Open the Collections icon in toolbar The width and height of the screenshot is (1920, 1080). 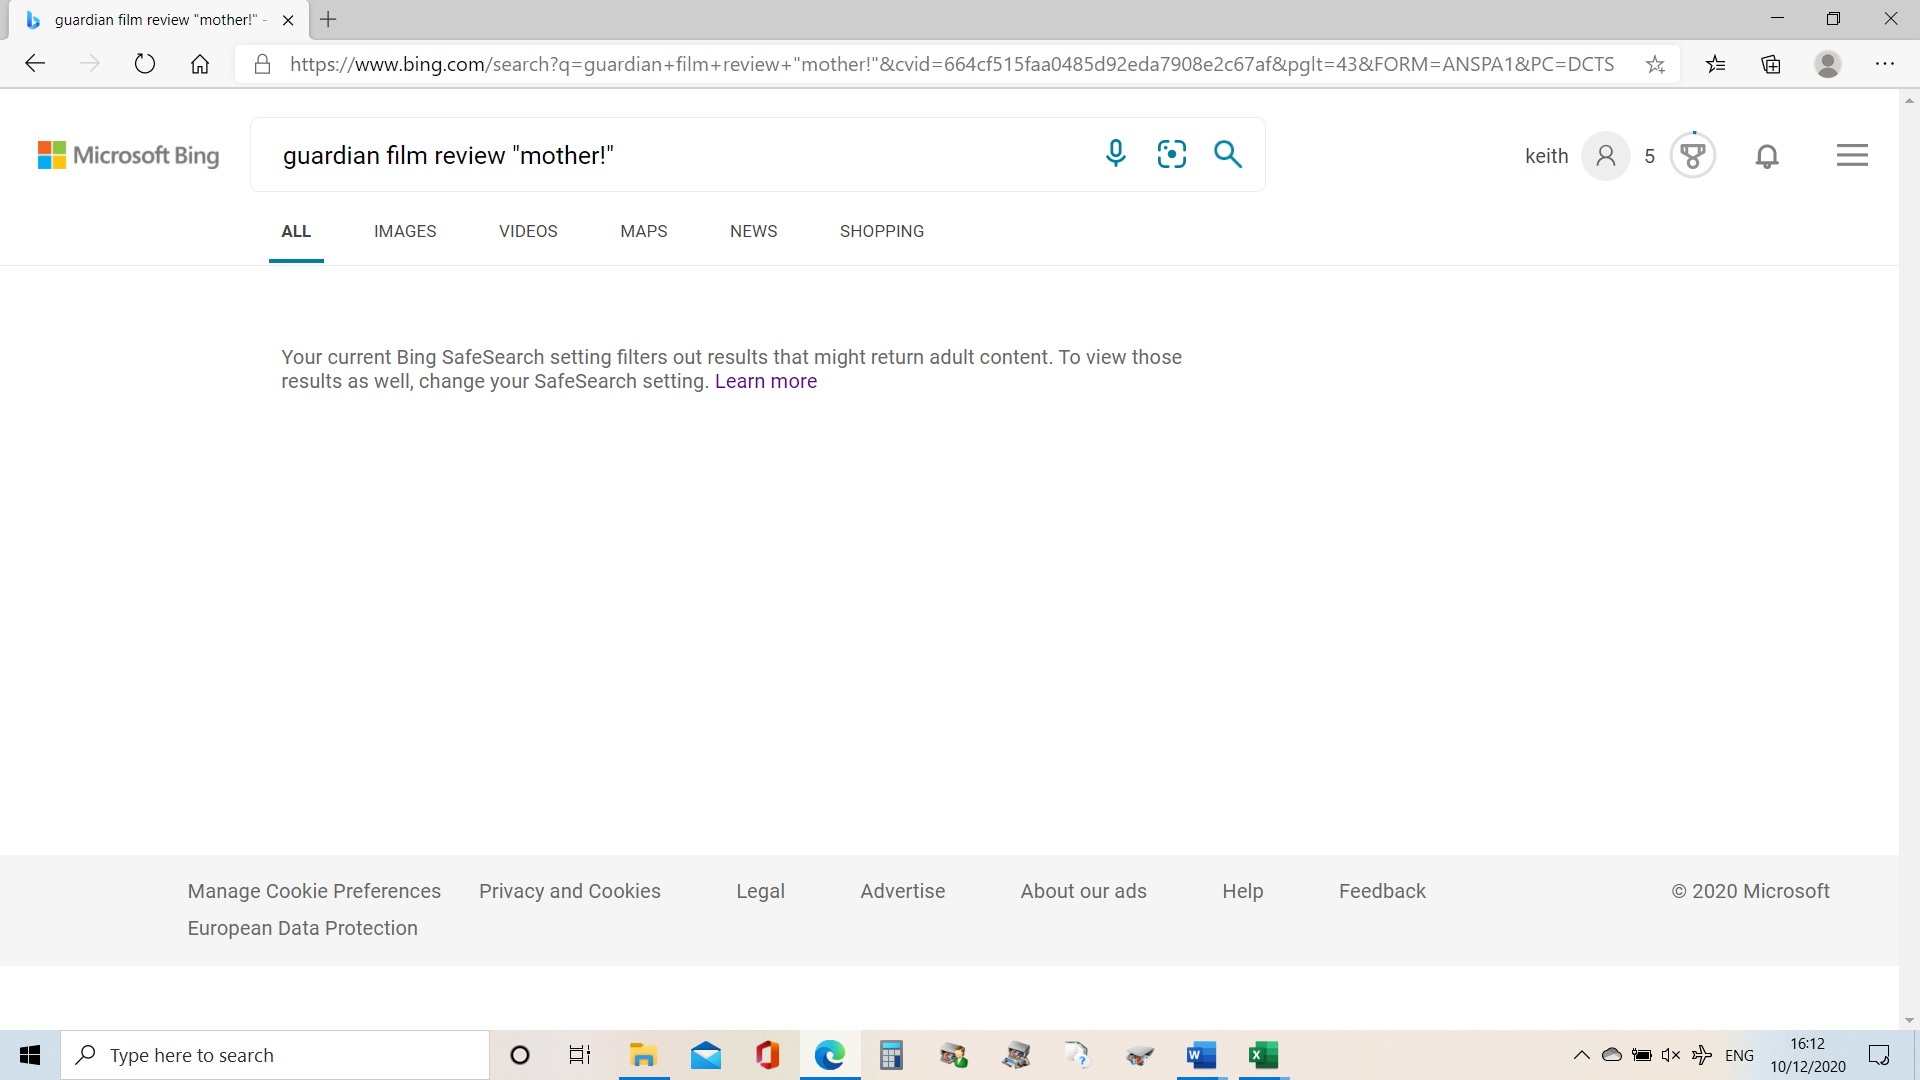[x=1771, y=64]
